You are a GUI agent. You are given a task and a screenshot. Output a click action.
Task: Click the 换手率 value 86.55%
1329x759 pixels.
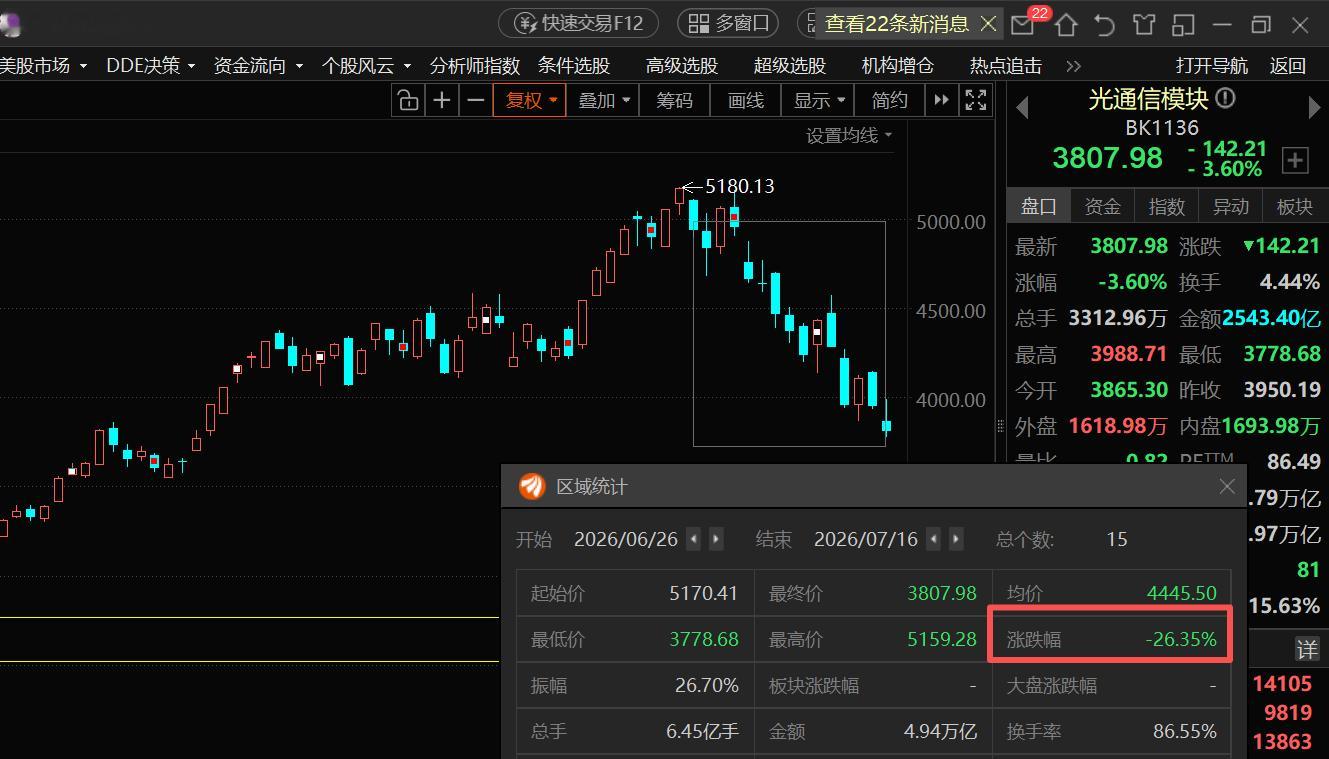pos(1185,731)
